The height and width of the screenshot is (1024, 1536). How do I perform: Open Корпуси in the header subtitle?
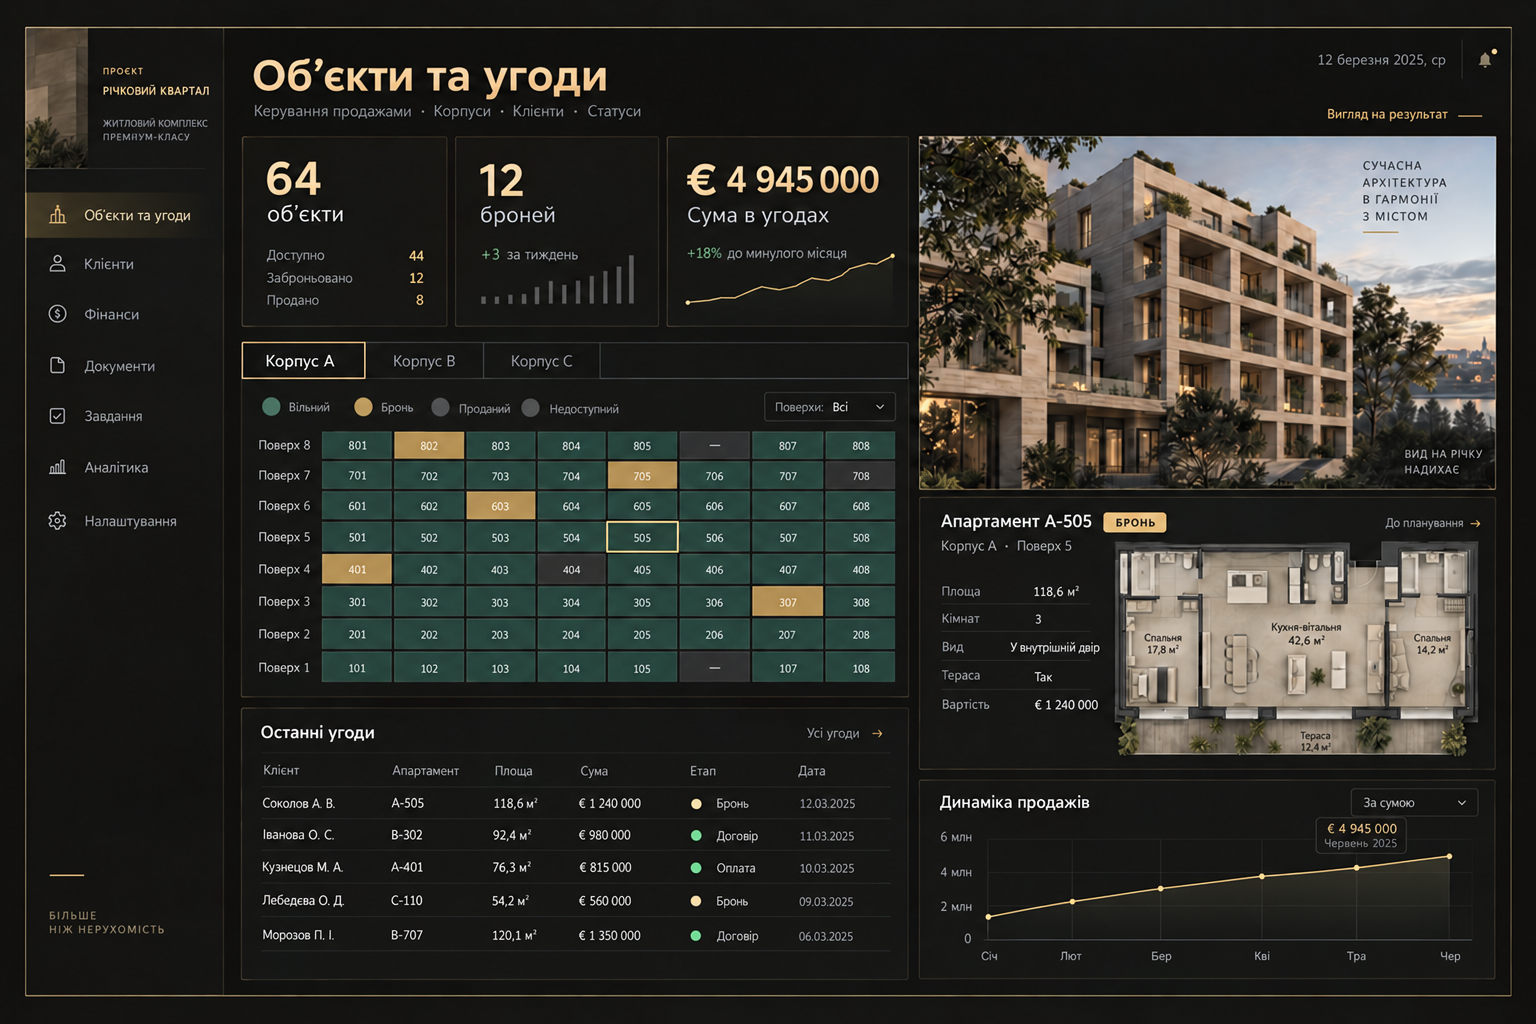click(x=462, y=111)
